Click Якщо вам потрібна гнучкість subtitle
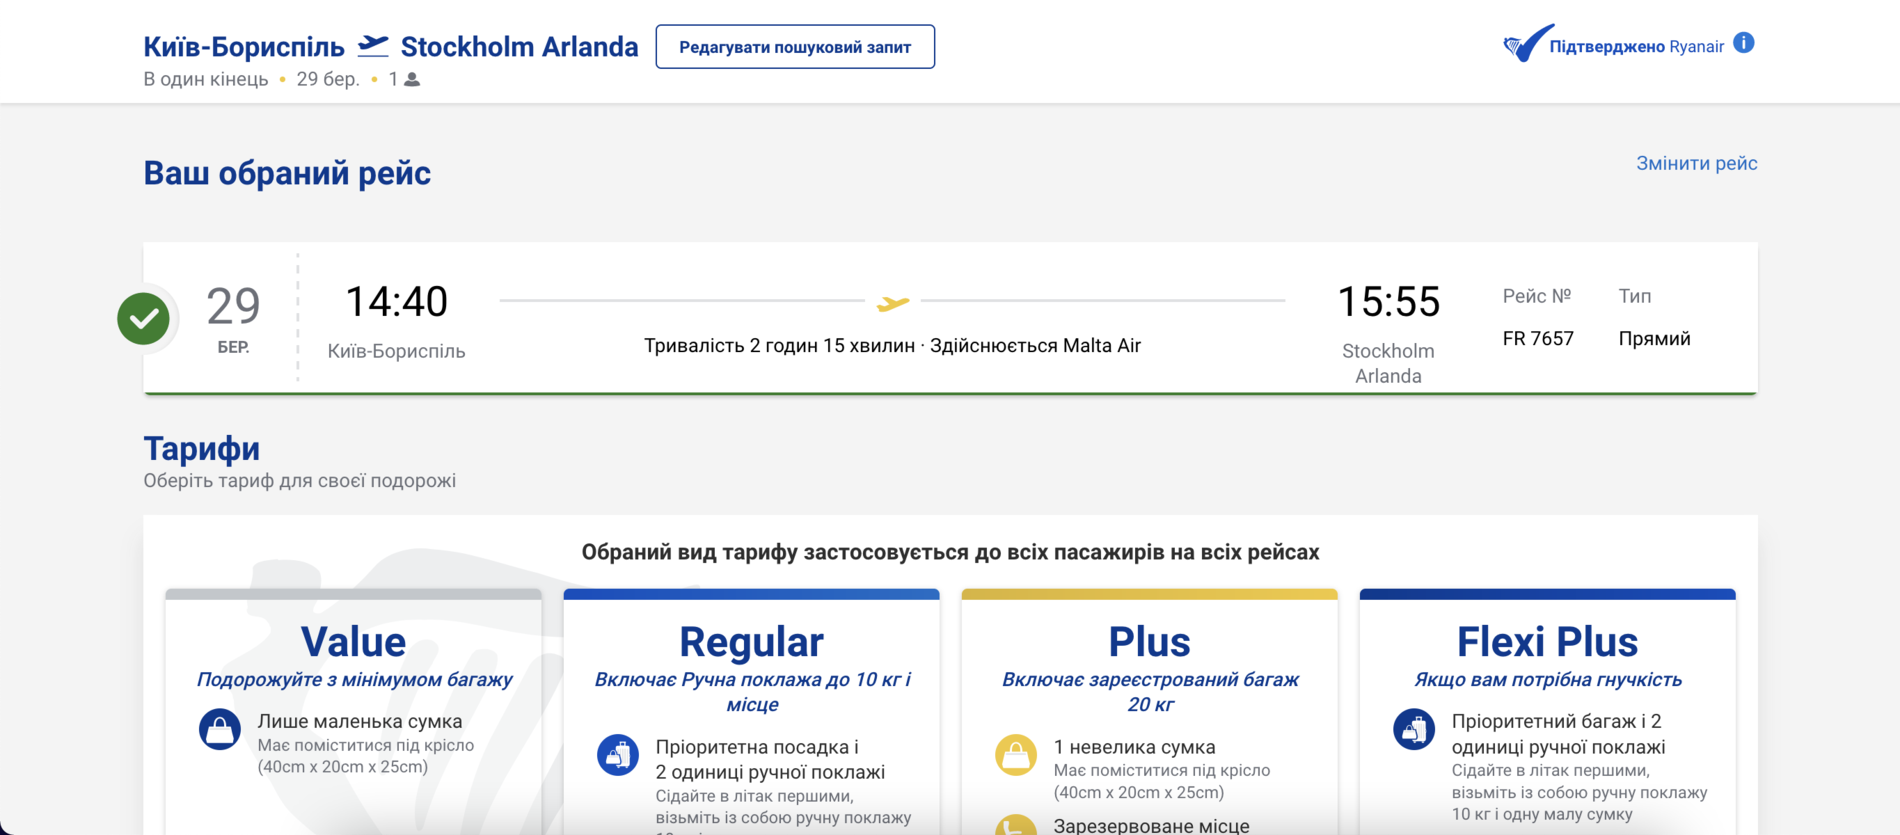This screenshot has width=1900, height=835. click(1548, 680)
